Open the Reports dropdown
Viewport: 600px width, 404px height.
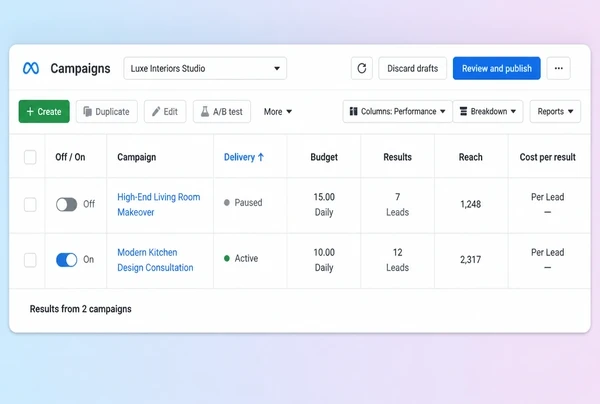coord(555,112)
